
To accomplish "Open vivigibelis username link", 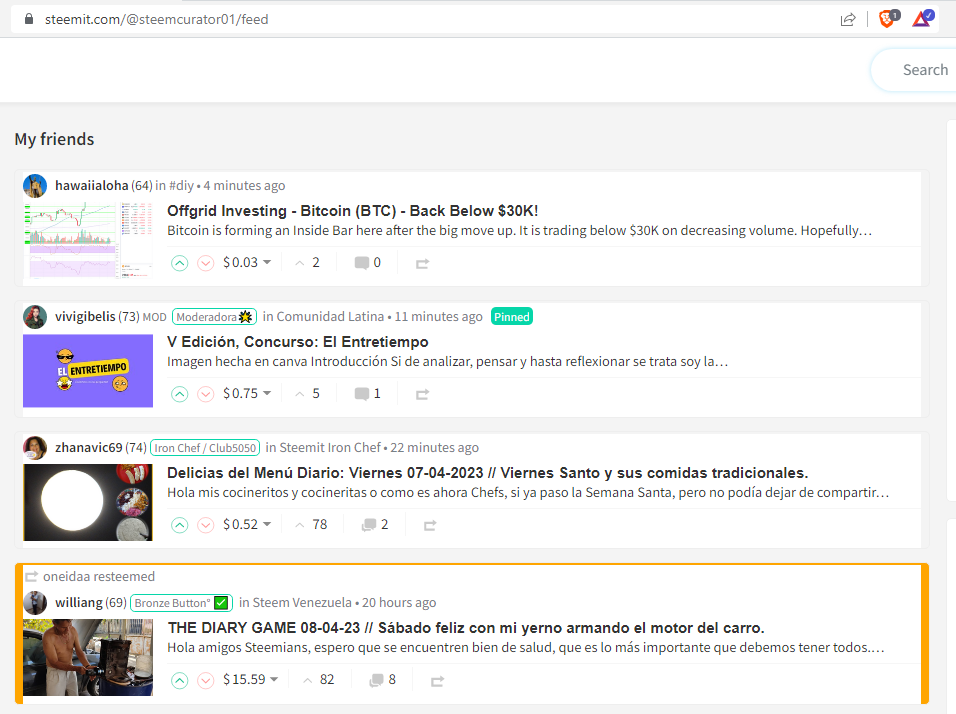I will click(85, 316).
